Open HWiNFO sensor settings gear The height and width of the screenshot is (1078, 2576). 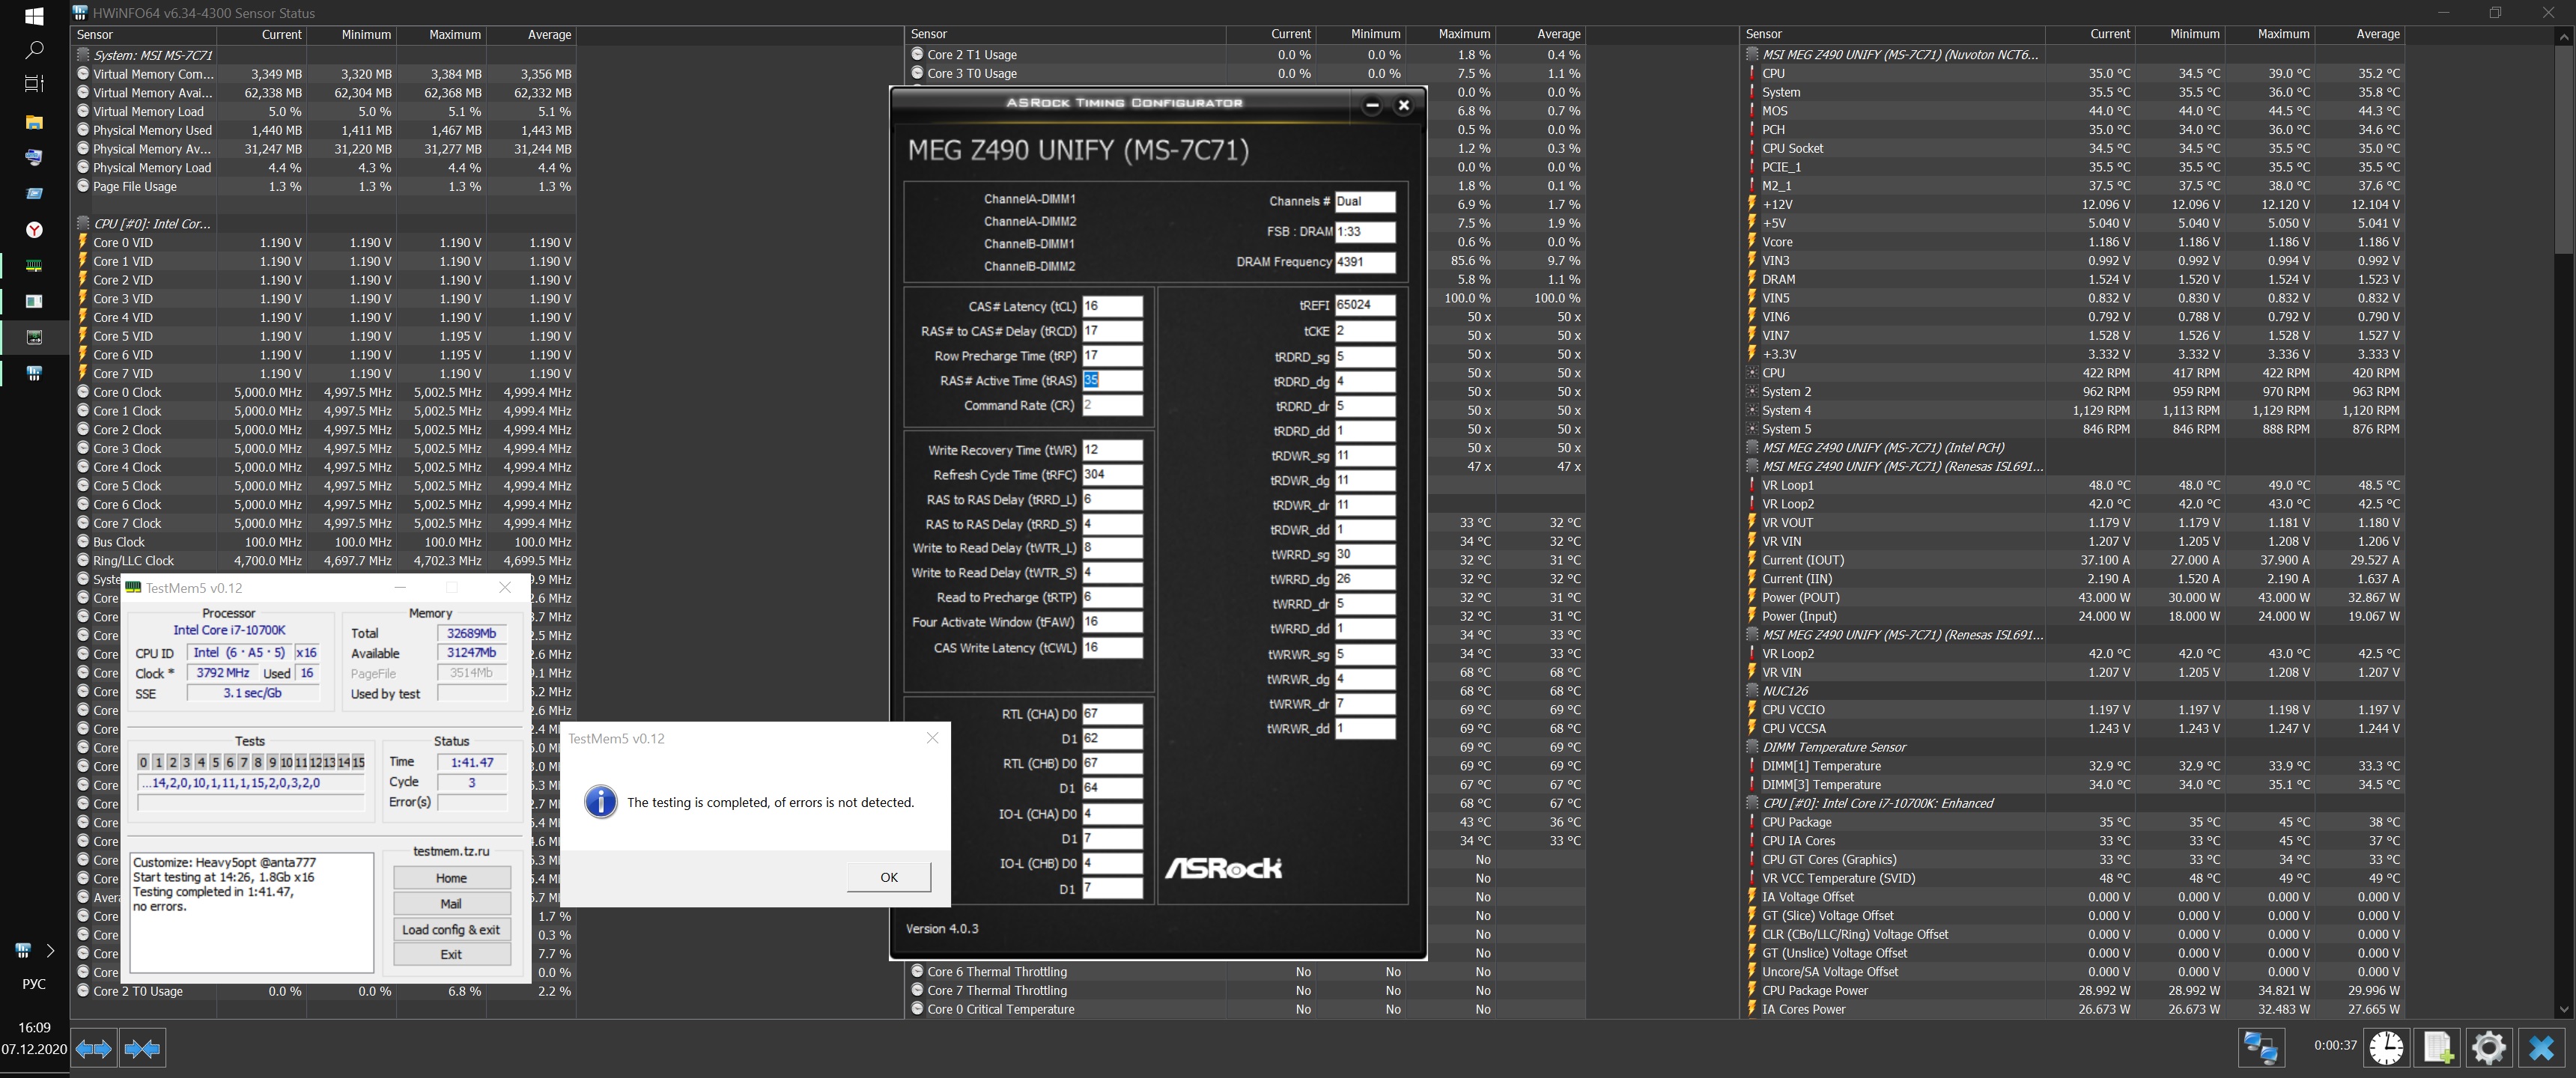[x=2488, y=1048]
